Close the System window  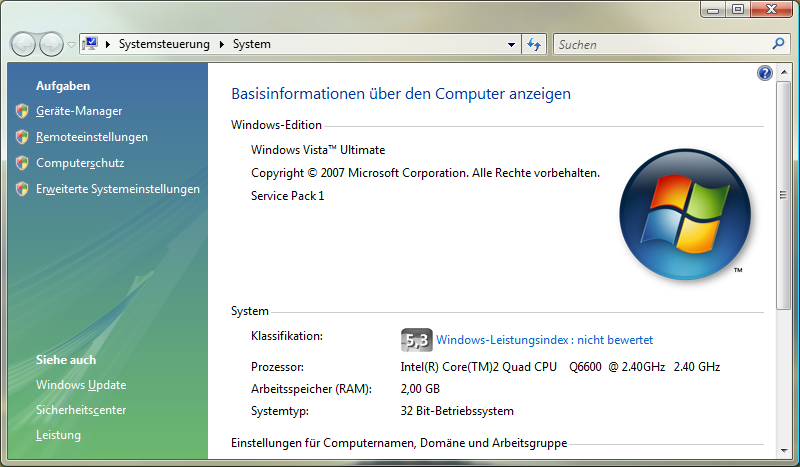pyautogui.click(x=771, y=9)
